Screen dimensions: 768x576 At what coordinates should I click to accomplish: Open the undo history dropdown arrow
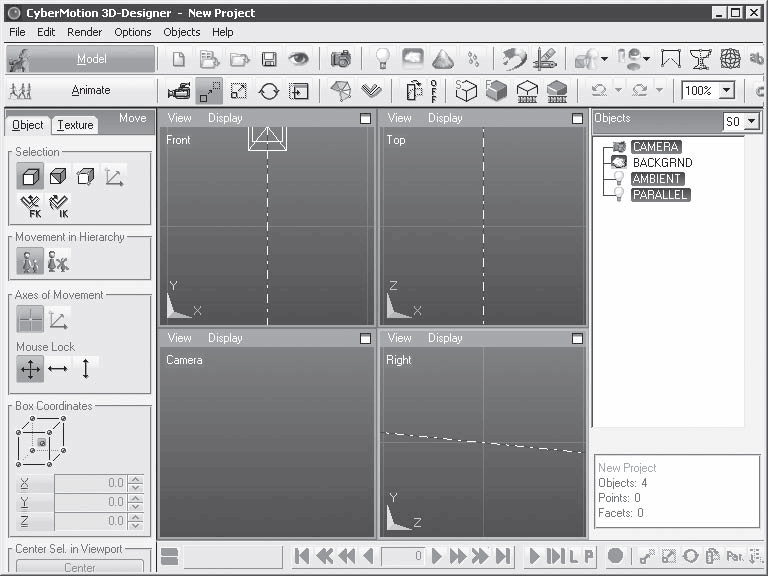tap(619, 91)
